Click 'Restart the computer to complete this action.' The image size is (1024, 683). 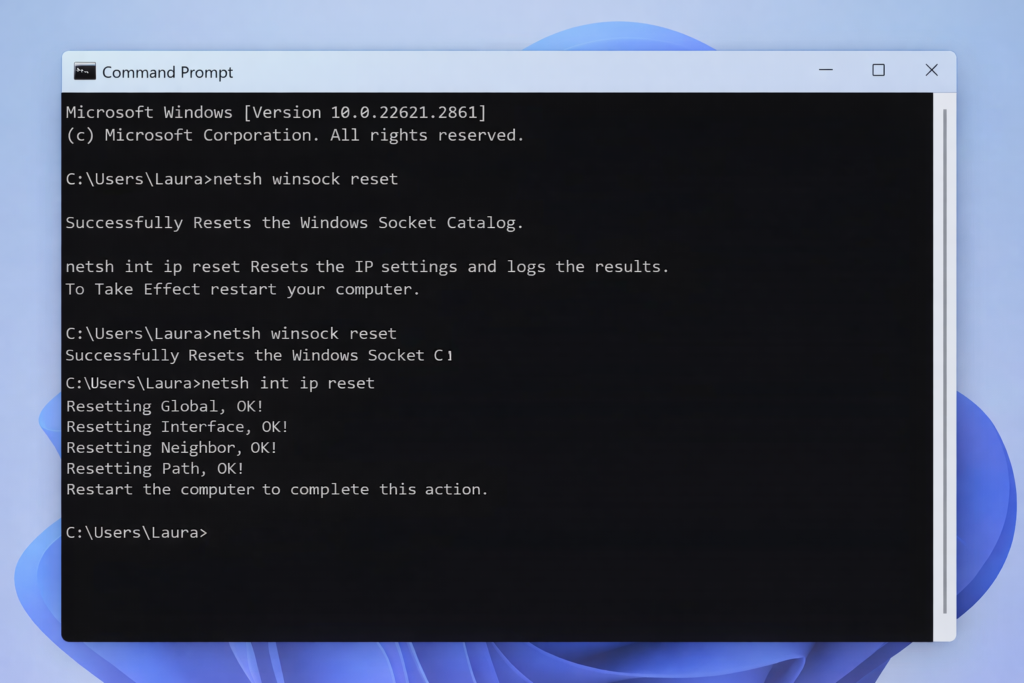[277, 490]
